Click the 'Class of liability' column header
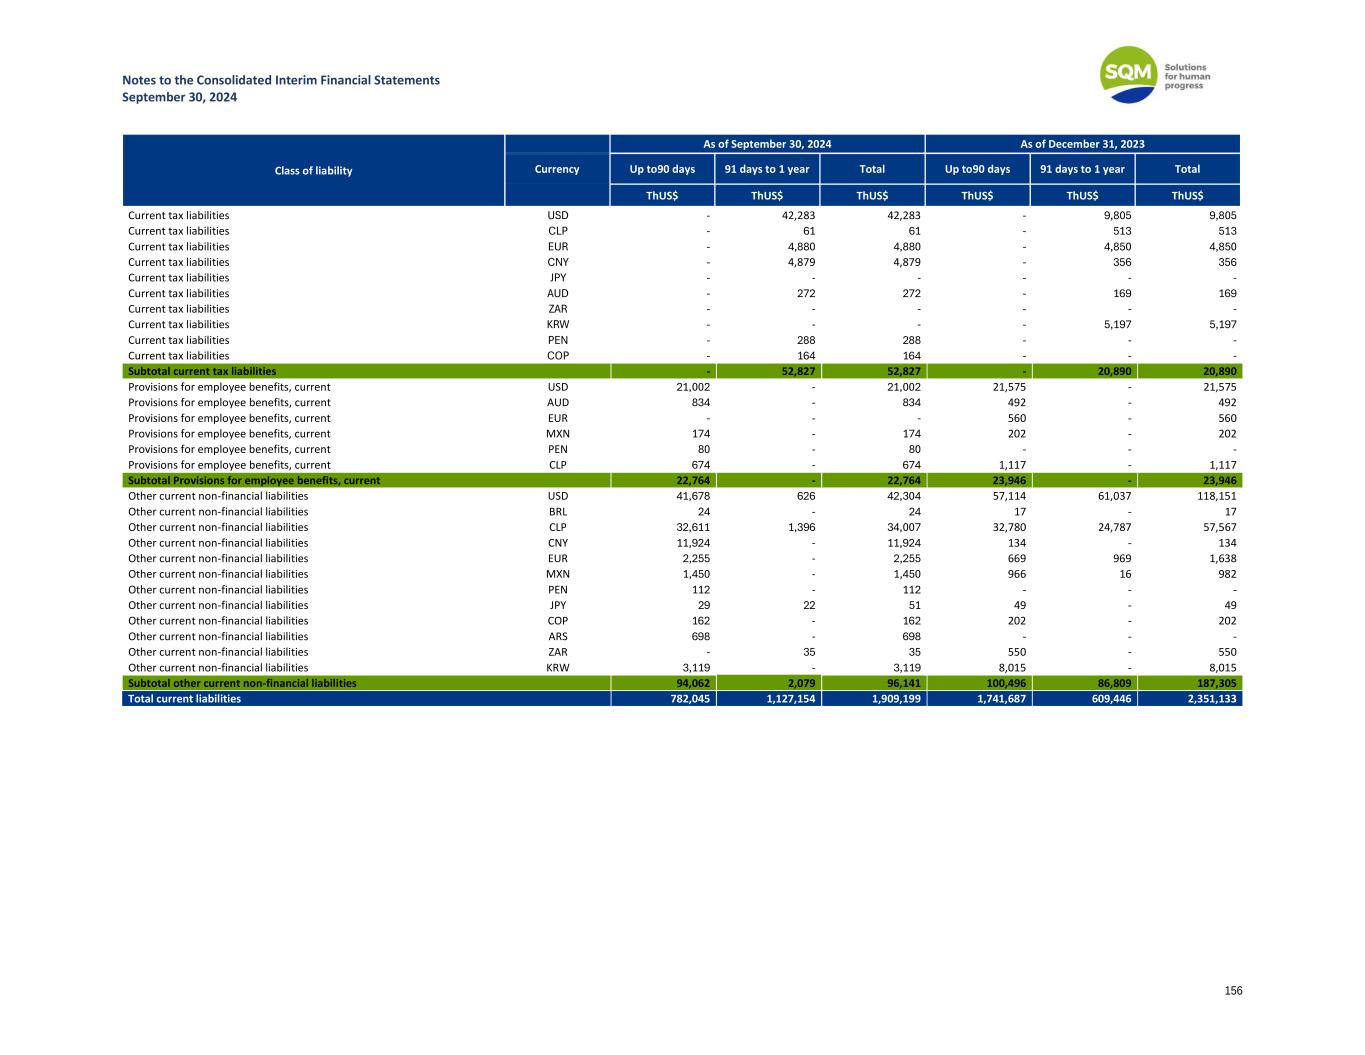Image resolution: width=1365 pixels, height=1055 pixels. pyautogui.click(x=314, y=171)
